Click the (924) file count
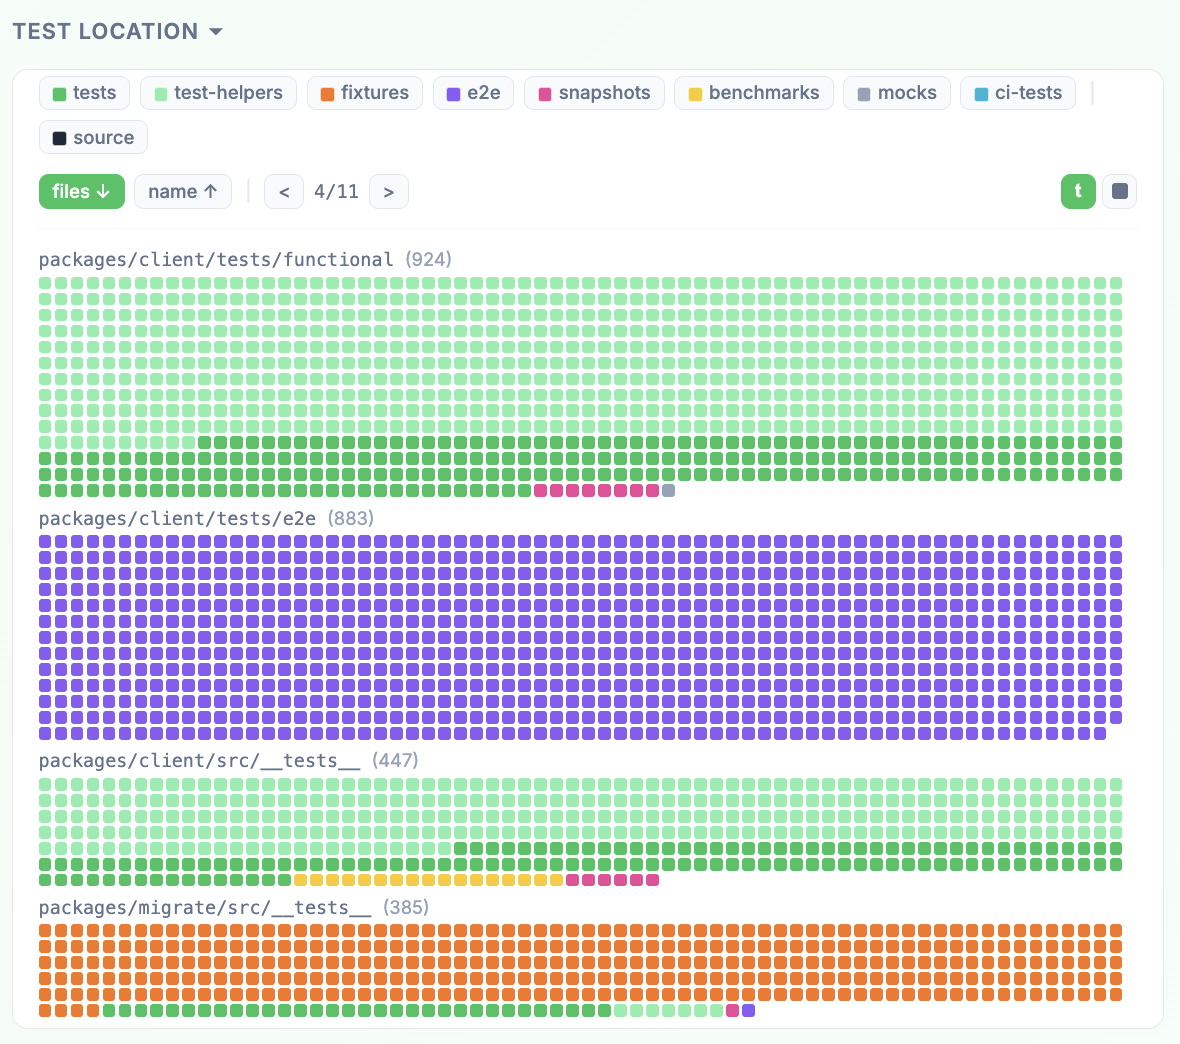The height and width of the screenshot is (1044, 1180). [429, 260]
